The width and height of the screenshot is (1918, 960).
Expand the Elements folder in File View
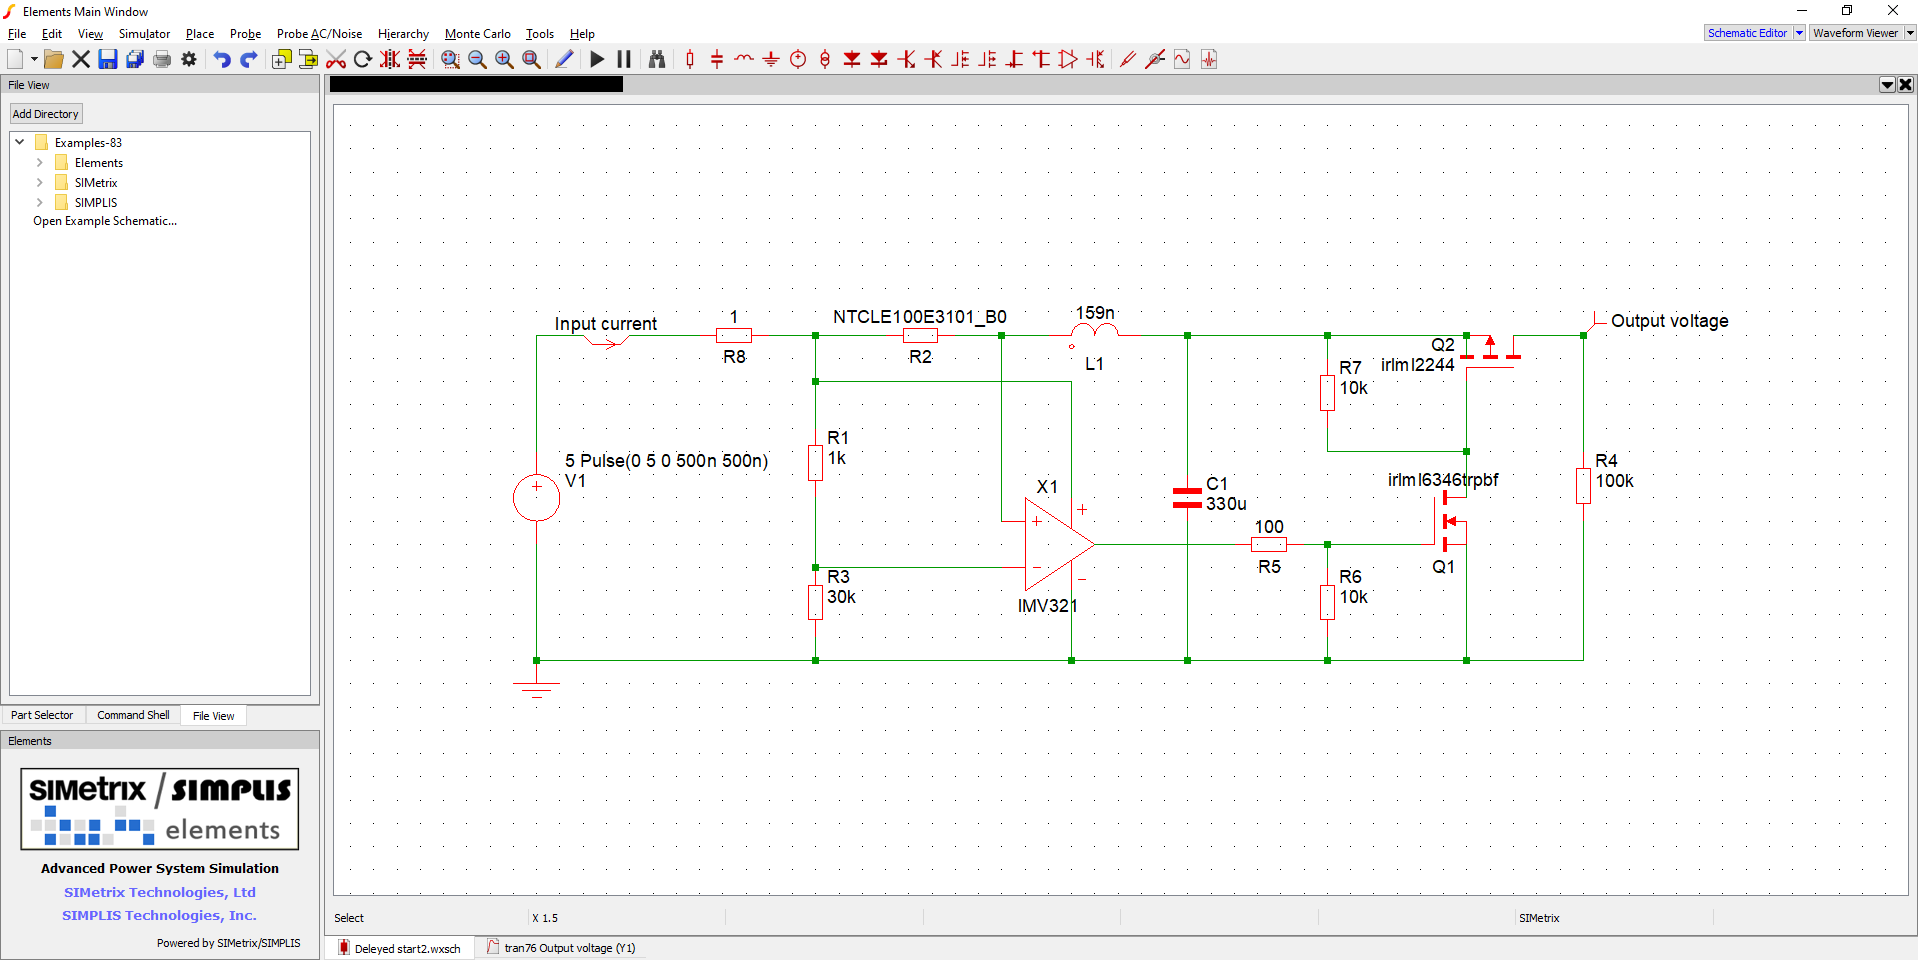coord(39,162)
